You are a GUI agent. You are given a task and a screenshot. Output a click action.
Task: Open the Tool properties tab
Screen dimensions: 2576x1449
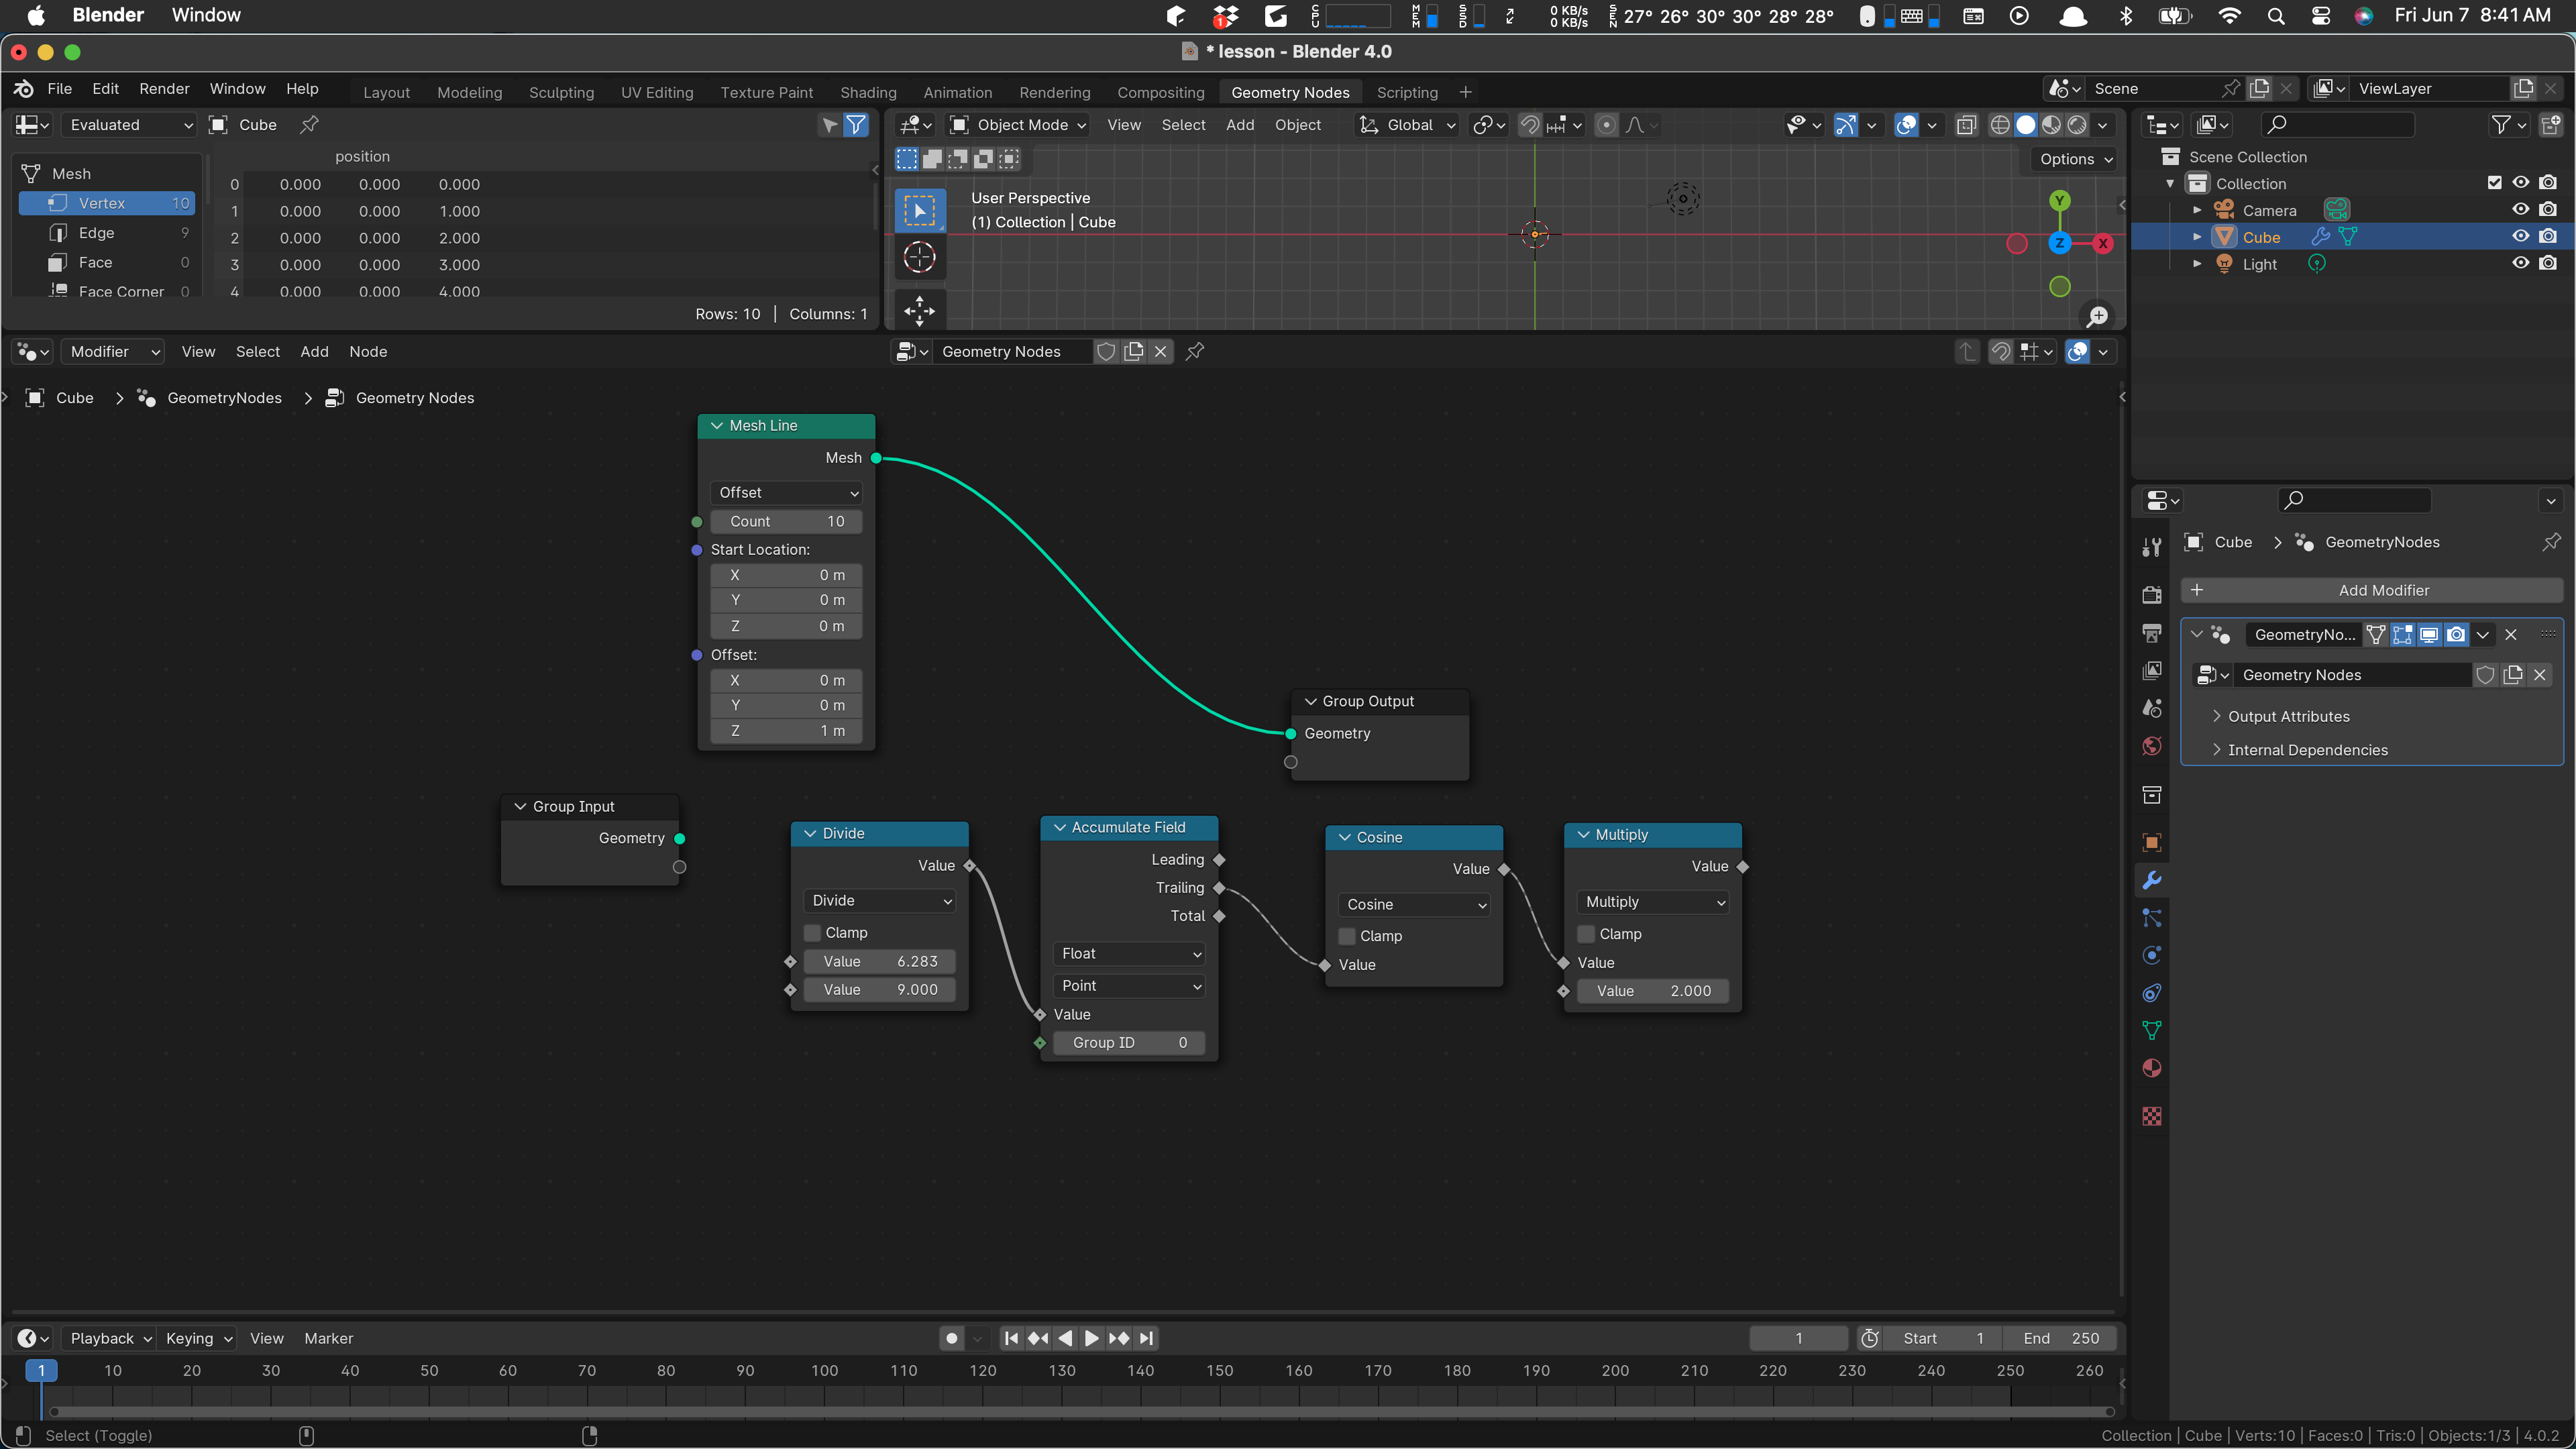(2152, 547)
